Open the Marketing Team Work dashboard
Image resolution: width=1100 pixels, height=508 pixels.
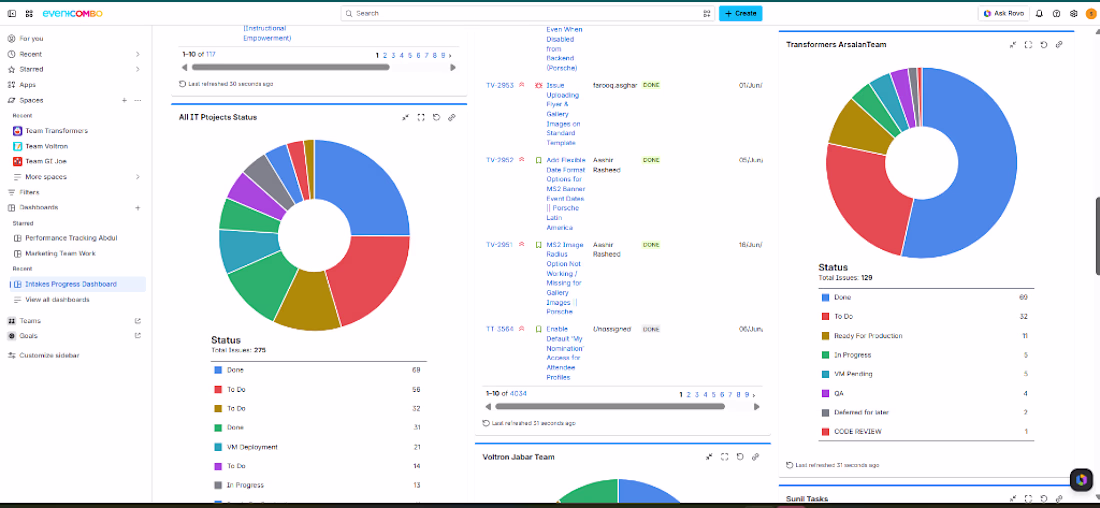(x=60, y=253)
